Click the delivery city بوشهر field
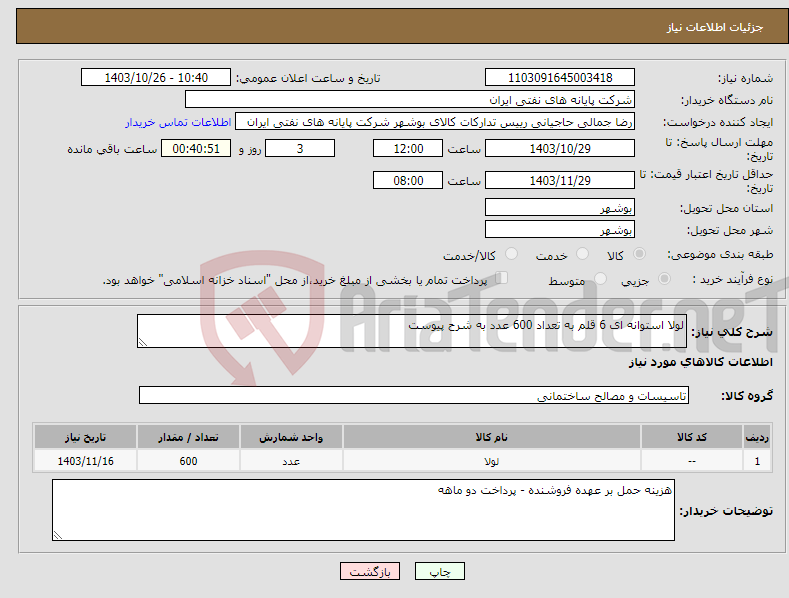Viewport: 789px width, 598px height. click(560, 230)
